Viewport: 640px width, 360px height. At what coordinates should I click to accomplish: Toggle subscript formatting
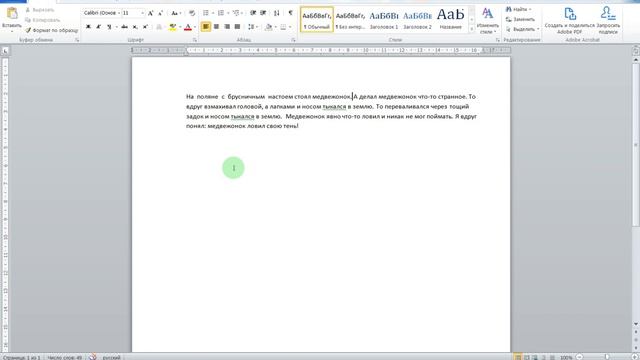point(135,27)
